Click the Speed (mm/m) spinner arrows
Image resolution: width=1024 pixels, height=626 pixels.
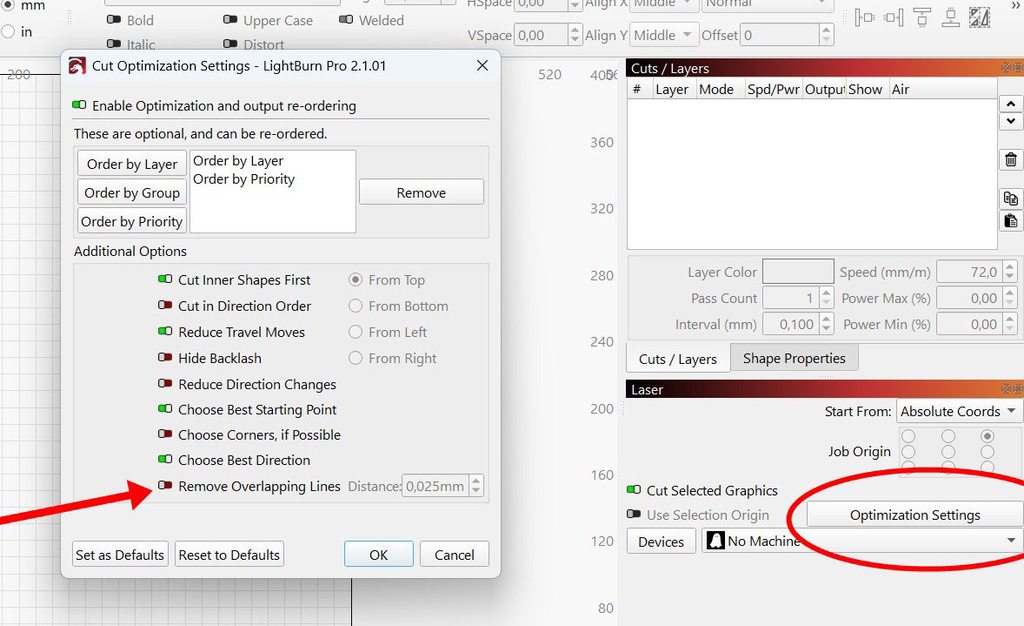(1010, 272)
